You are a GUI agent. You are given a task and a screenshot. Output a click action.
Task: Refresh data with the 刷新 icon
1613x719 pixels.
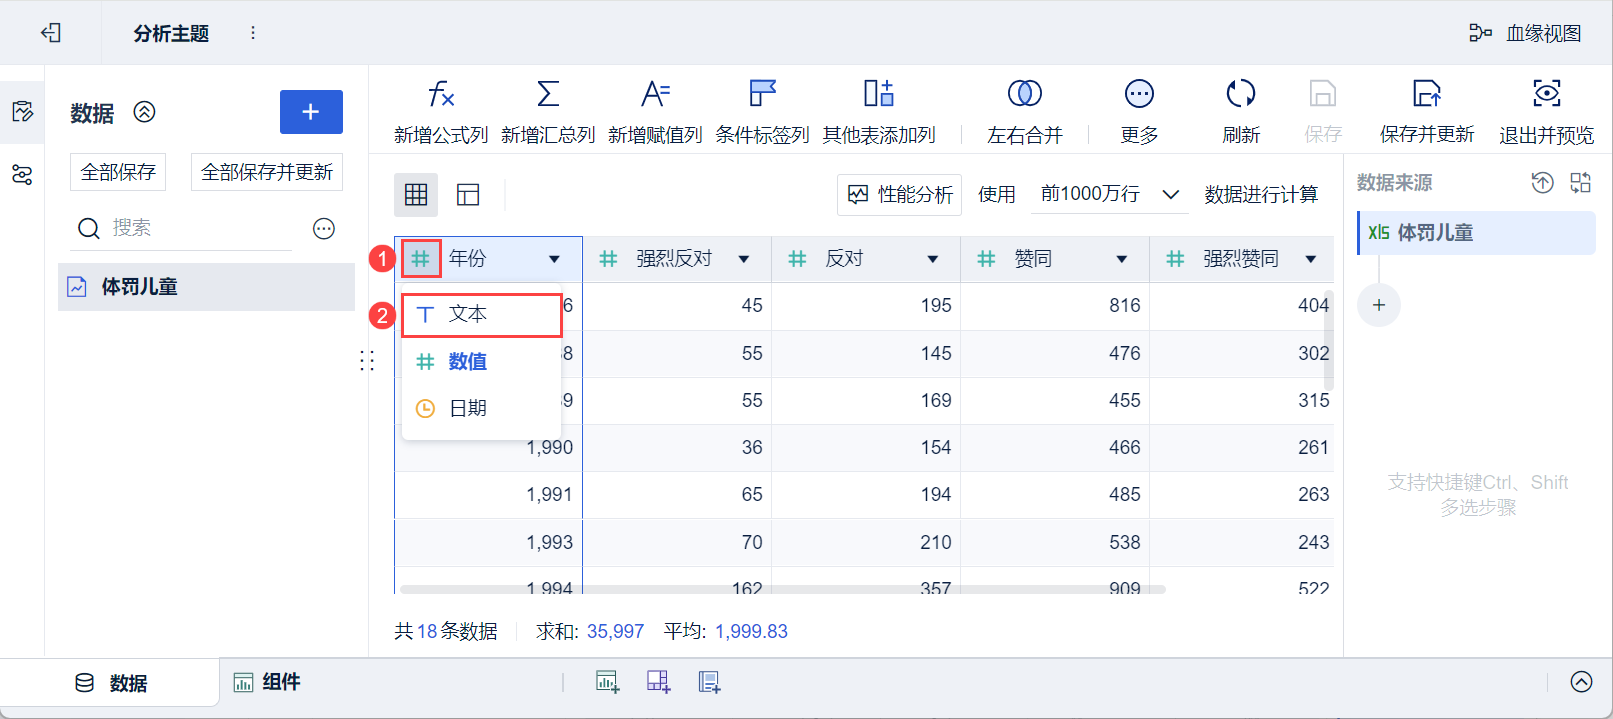pos(1240,94)
